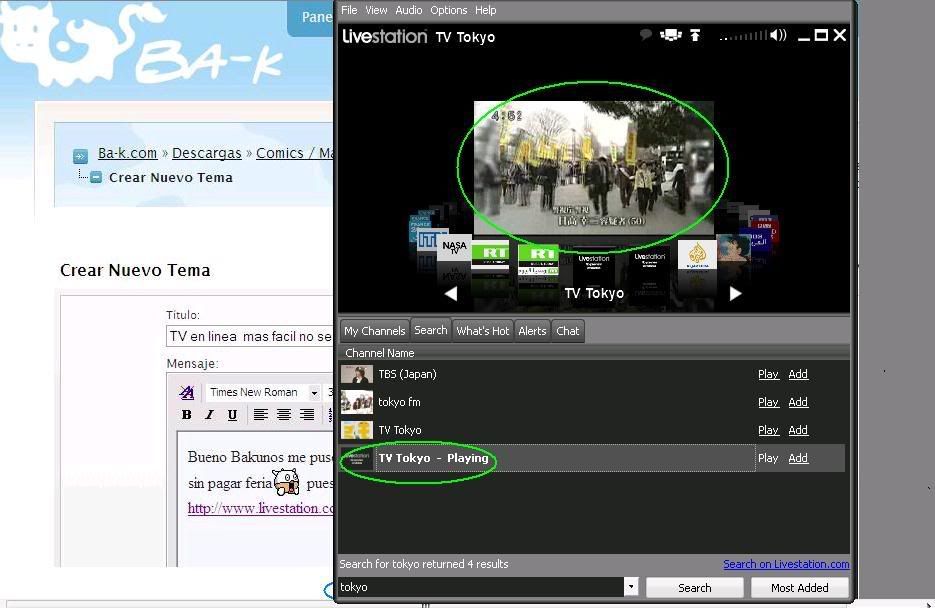This screenshot has width=935, height=608.
Task: Open the File menu in Livestation
Action: tap(349, 10)
